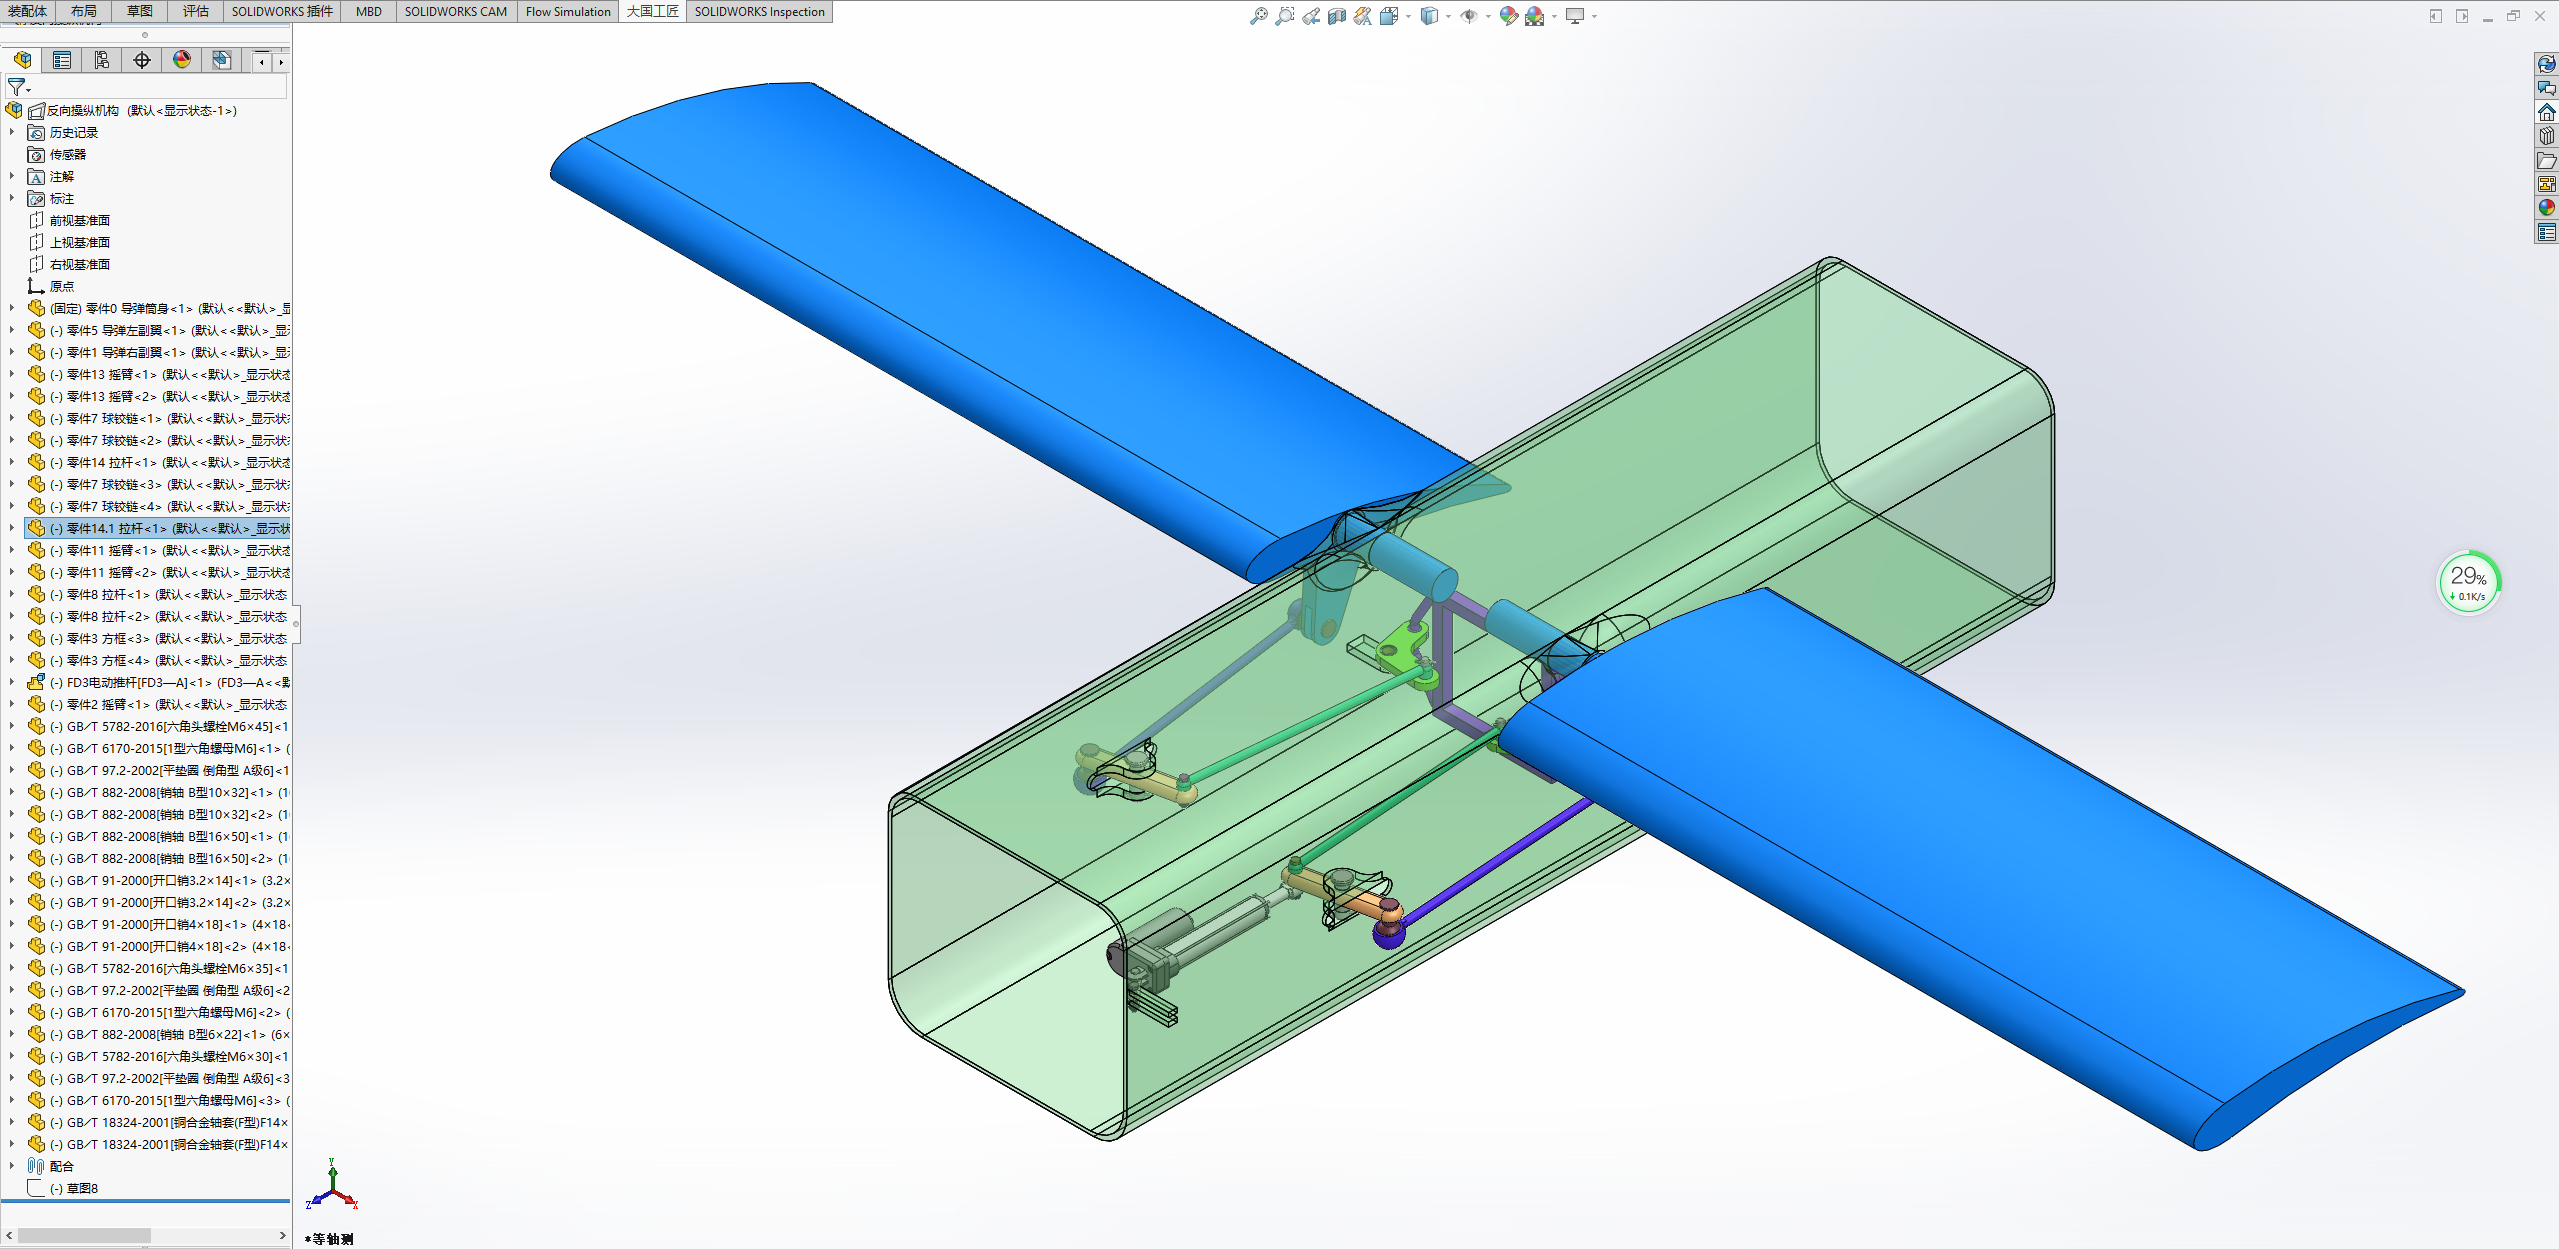
Task: Switch to SOLIDWORKS Inspection tab
Action: pos(760,11)
